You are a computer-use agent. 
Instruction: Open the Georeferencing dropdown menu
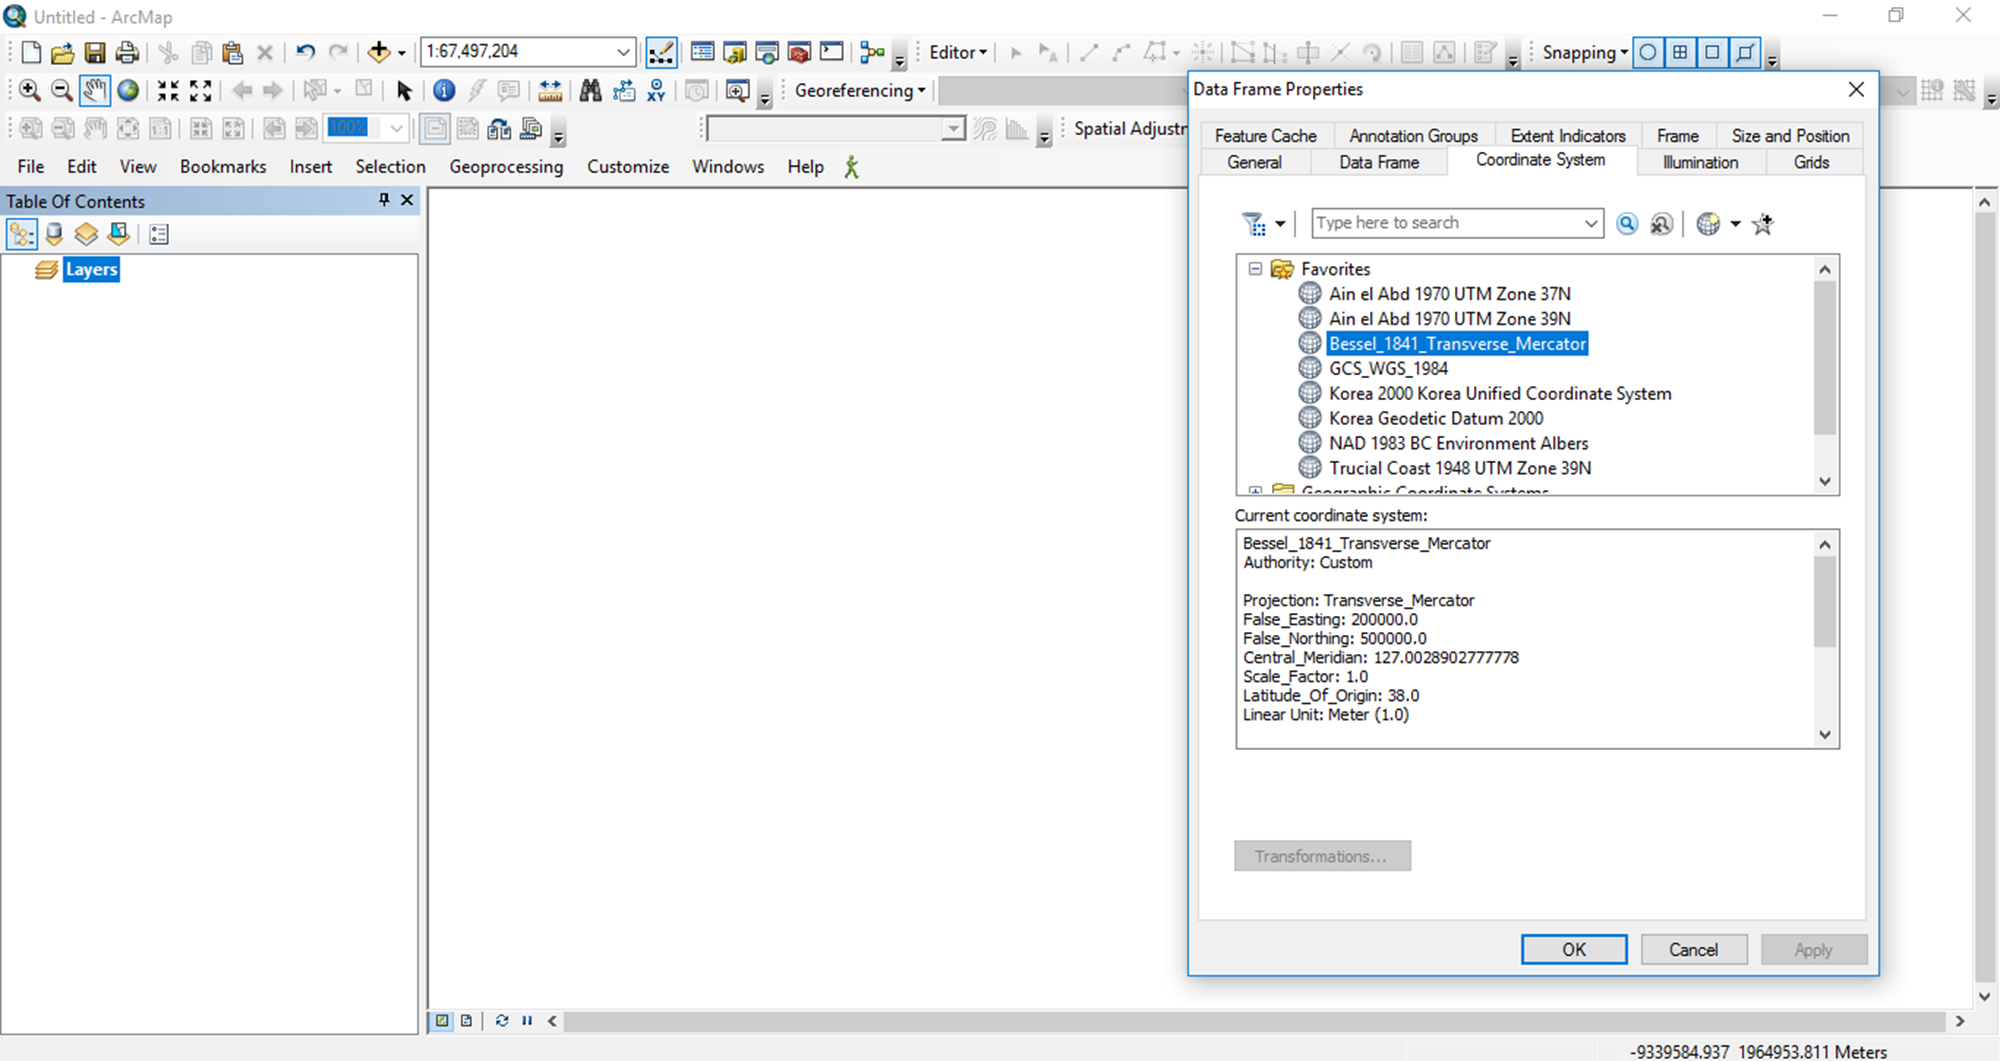coord(860,91)
